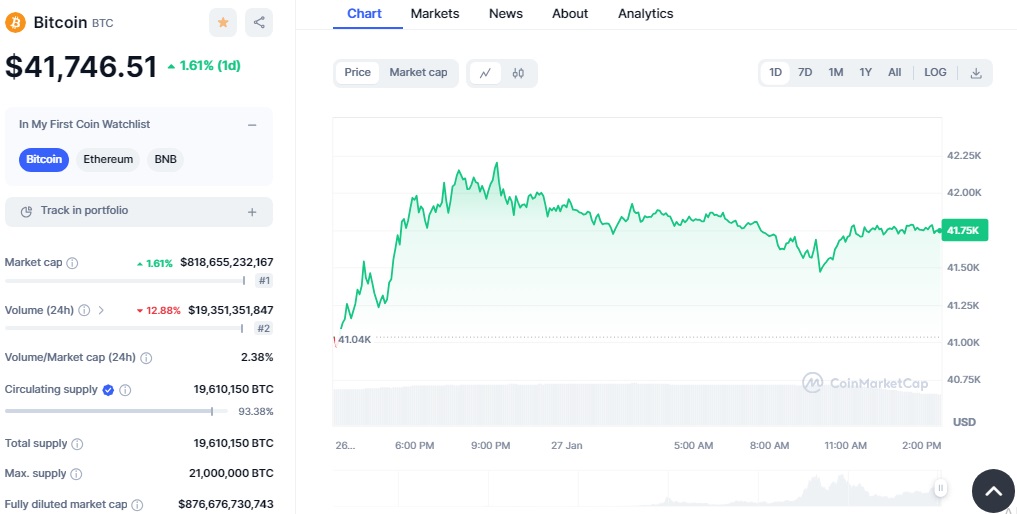Select BNB watchlist chip

tap(165, 160)
